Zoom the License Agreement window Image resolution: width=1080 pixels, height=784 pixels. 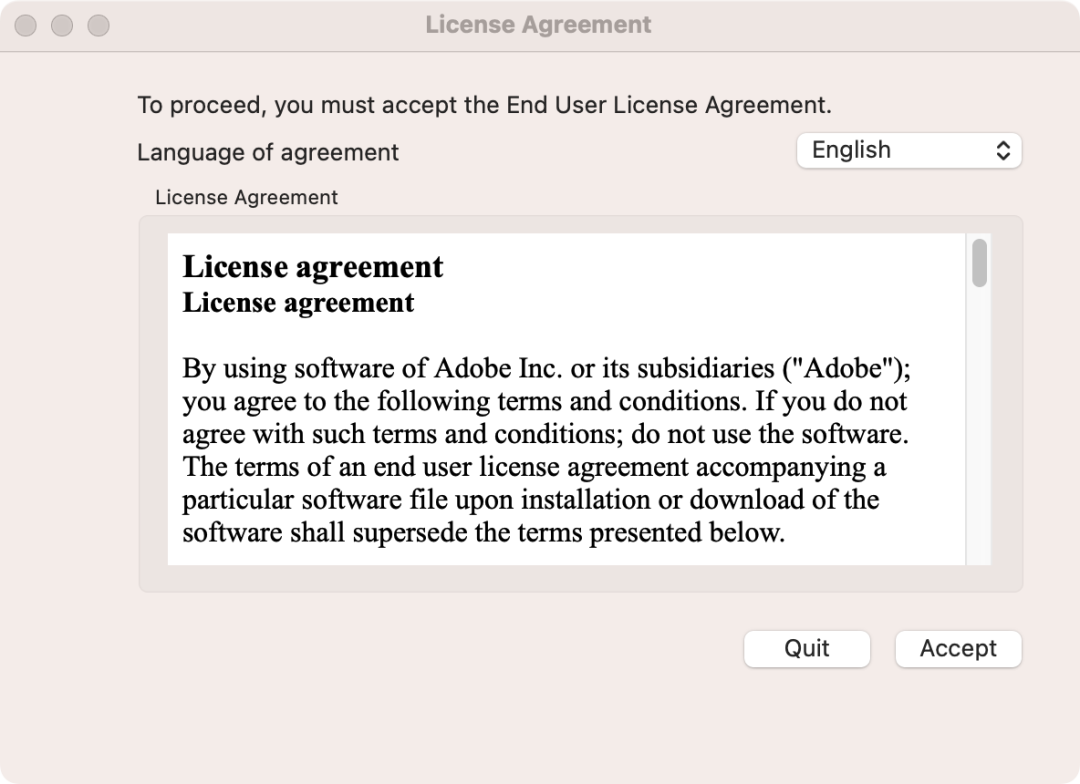(98, 25)
